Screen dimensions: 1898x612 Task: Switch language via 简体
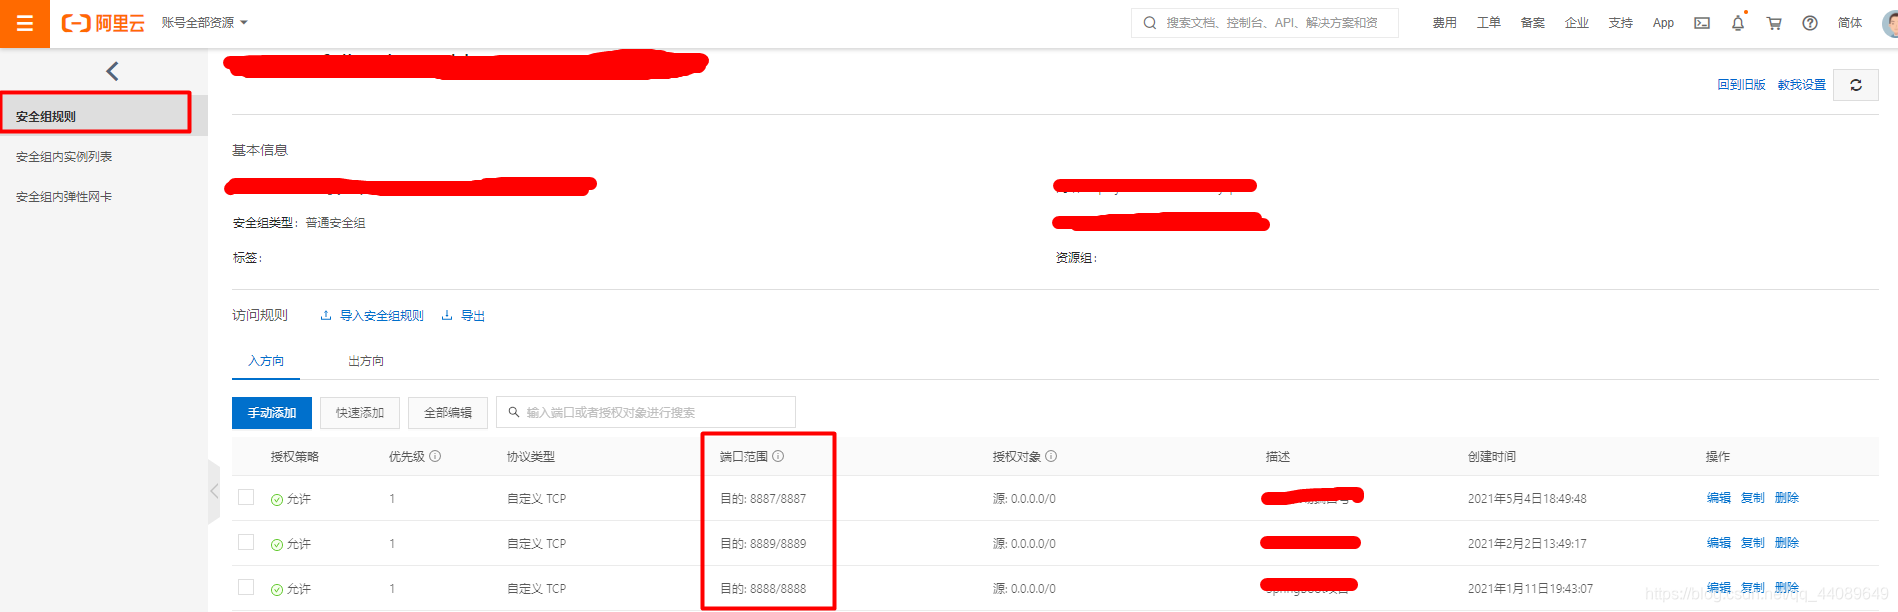[x=1850, y=23]
